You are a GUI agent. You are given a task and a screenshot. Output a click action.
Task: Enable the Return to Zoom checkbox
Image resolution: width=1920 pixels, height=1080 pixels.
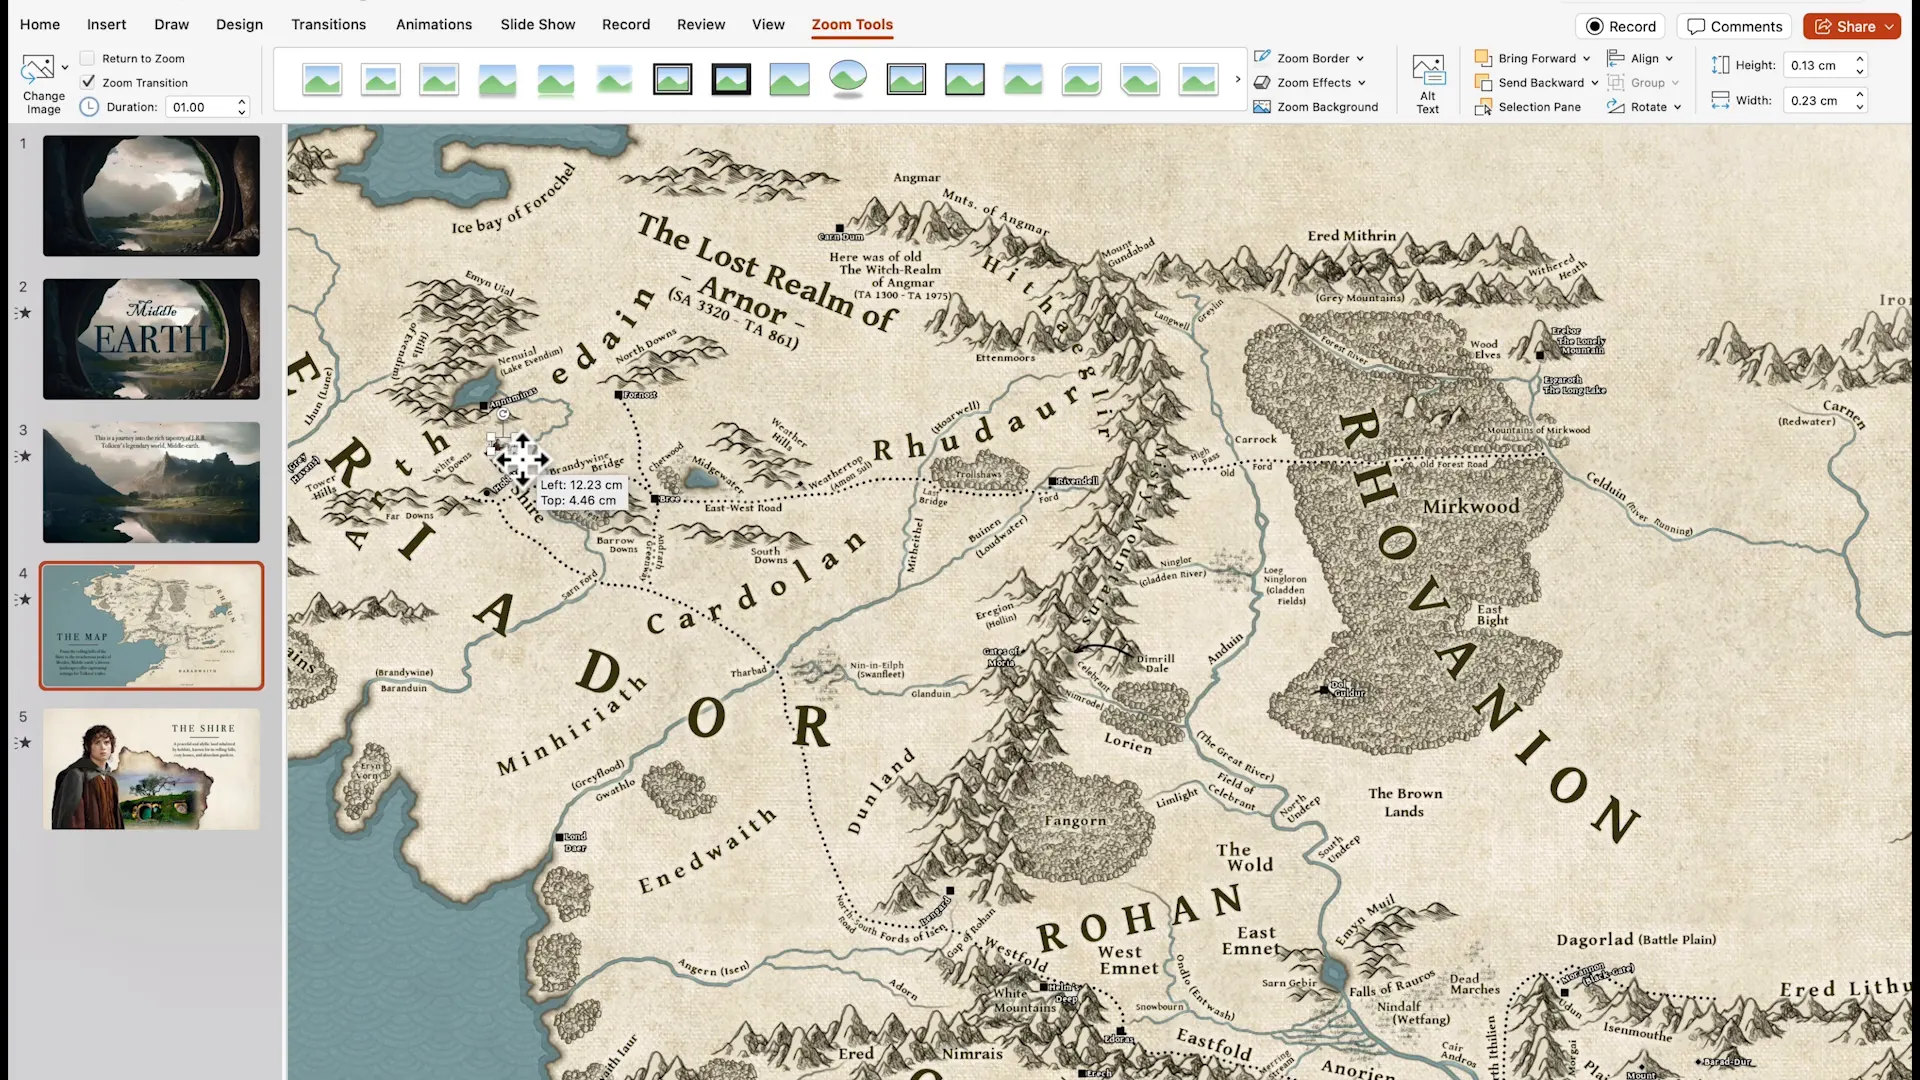click(x=88, y=59)
